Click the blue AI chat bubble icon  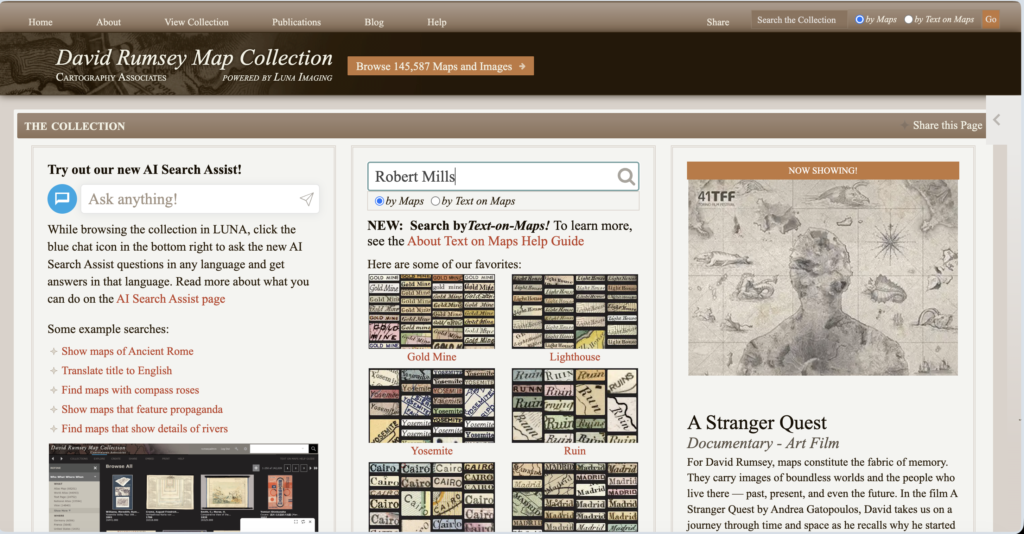pyautogui.click(x=62, y=199)
